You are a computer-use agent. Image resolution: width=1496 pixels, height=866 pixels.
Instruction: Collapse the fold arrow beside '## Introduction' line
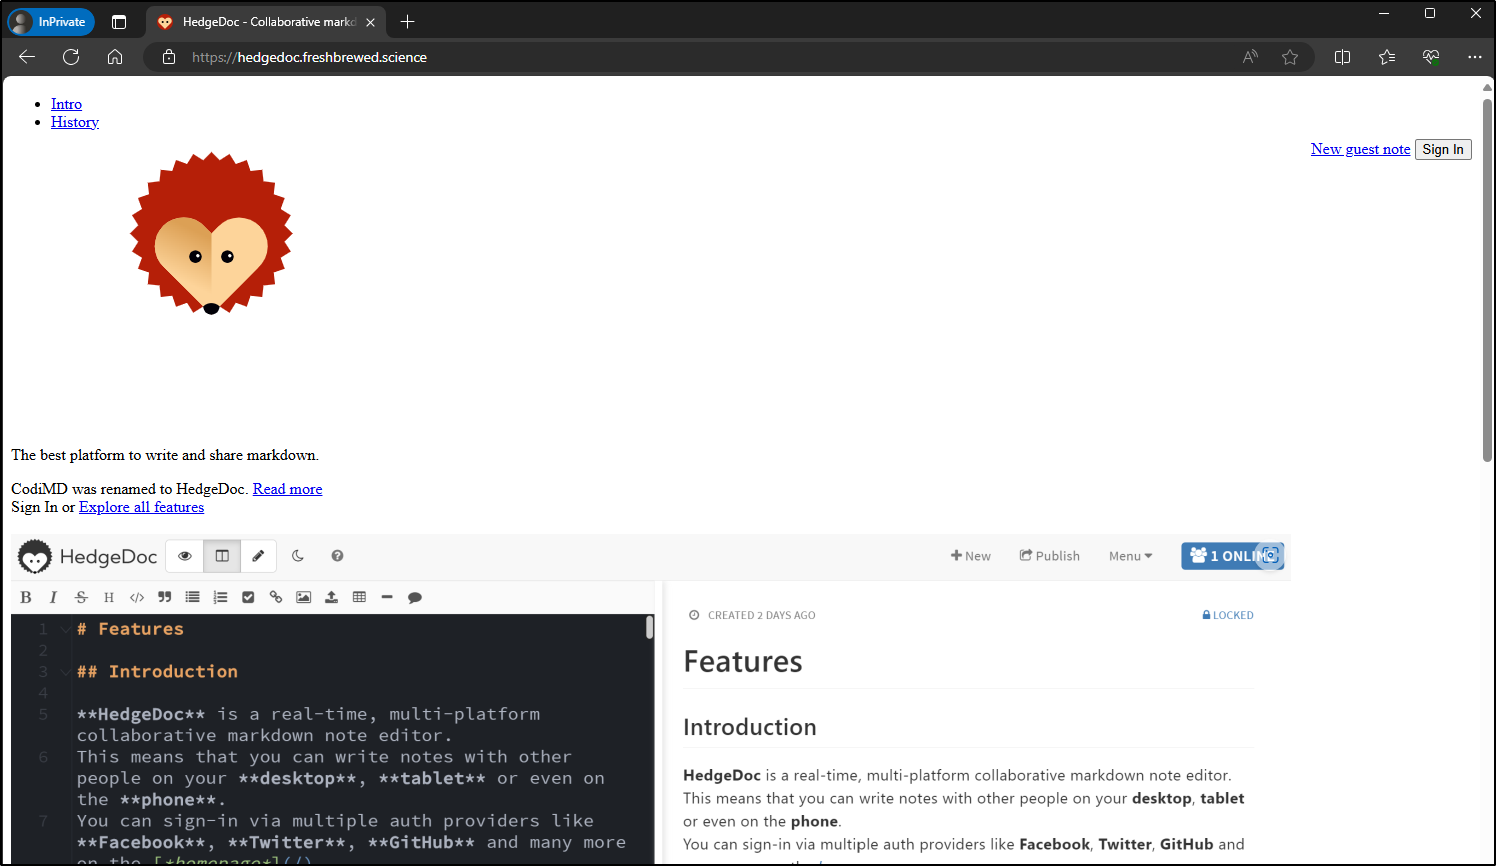coord(65,672)
